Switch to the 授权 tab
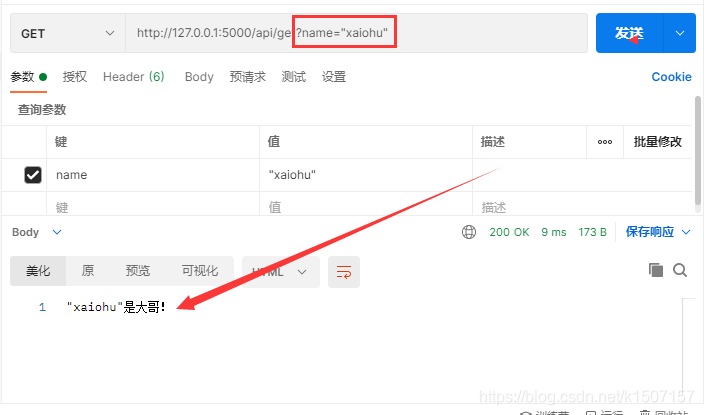 (75, 77)
